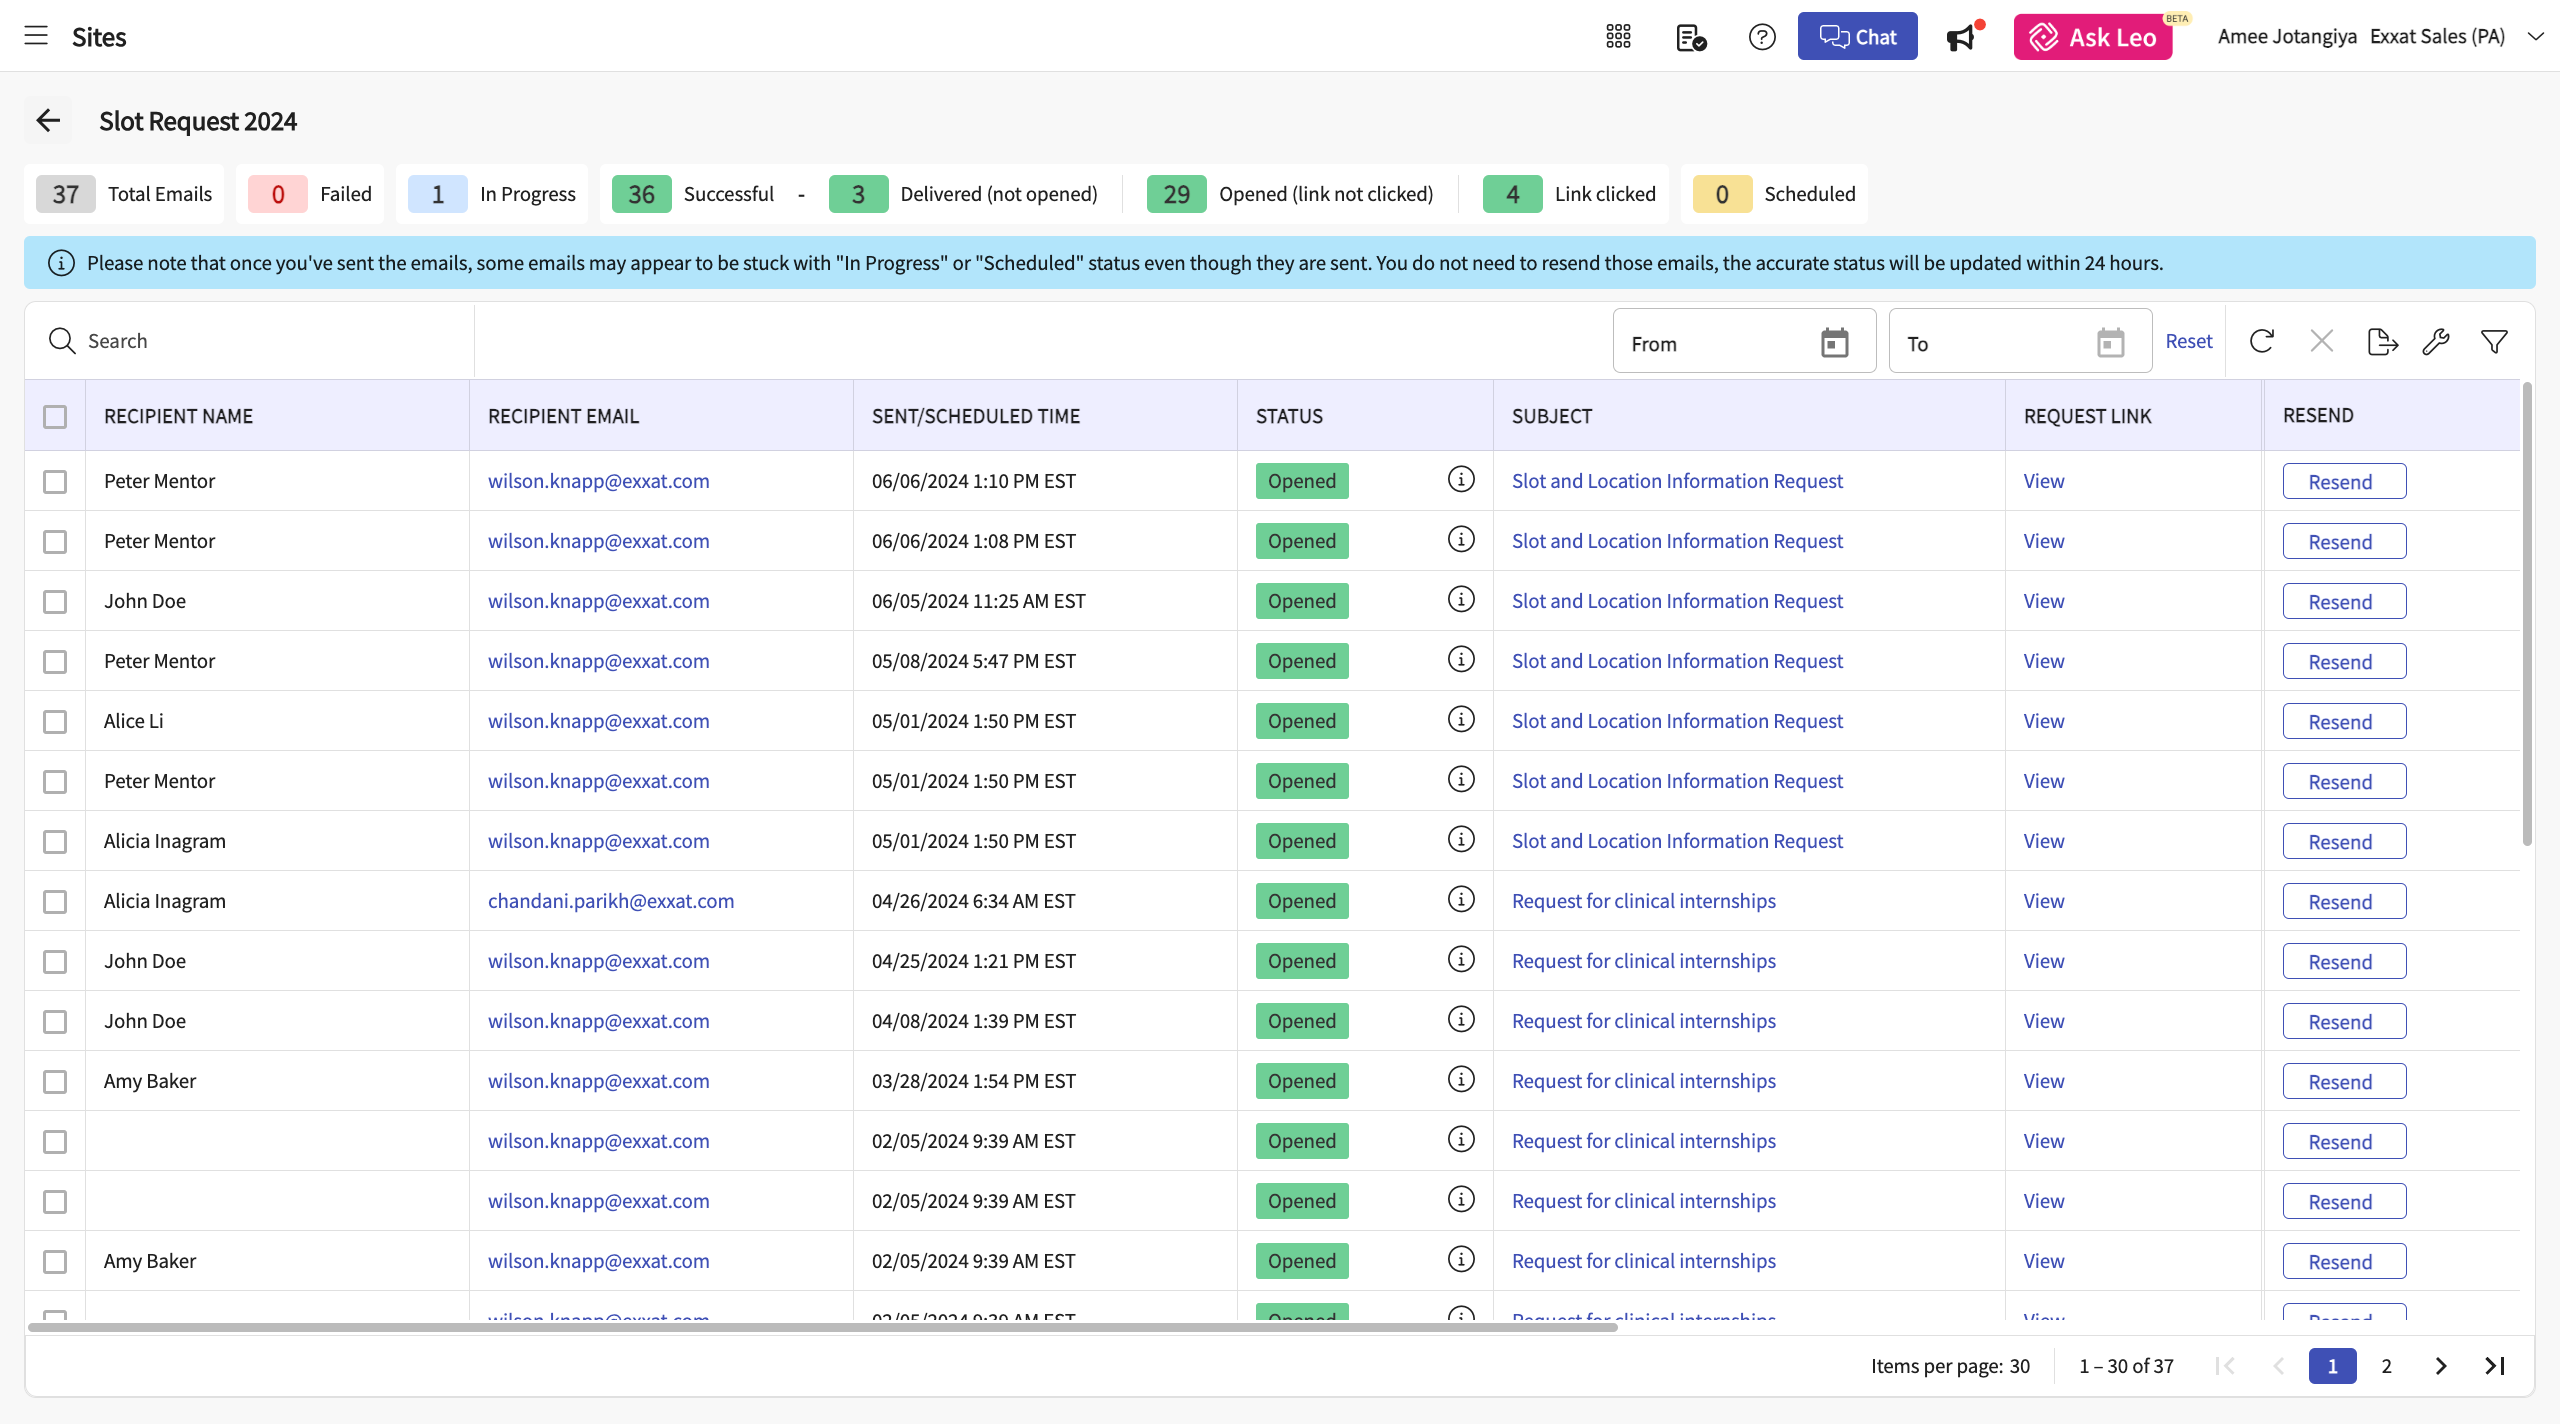Jump to the last page
Screen dimensions: 2560x1424
point(2494,1366)
